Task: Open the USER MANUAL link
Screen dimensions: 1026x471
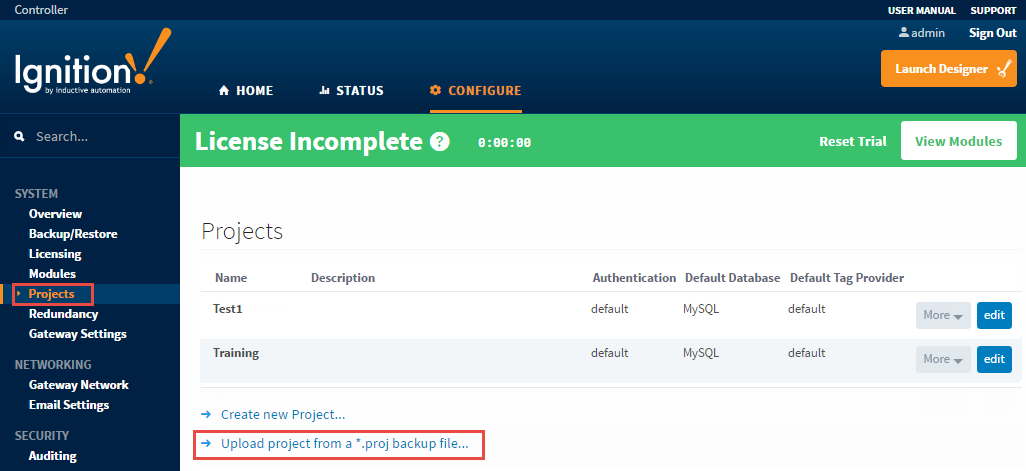Action: click(922, 10)
